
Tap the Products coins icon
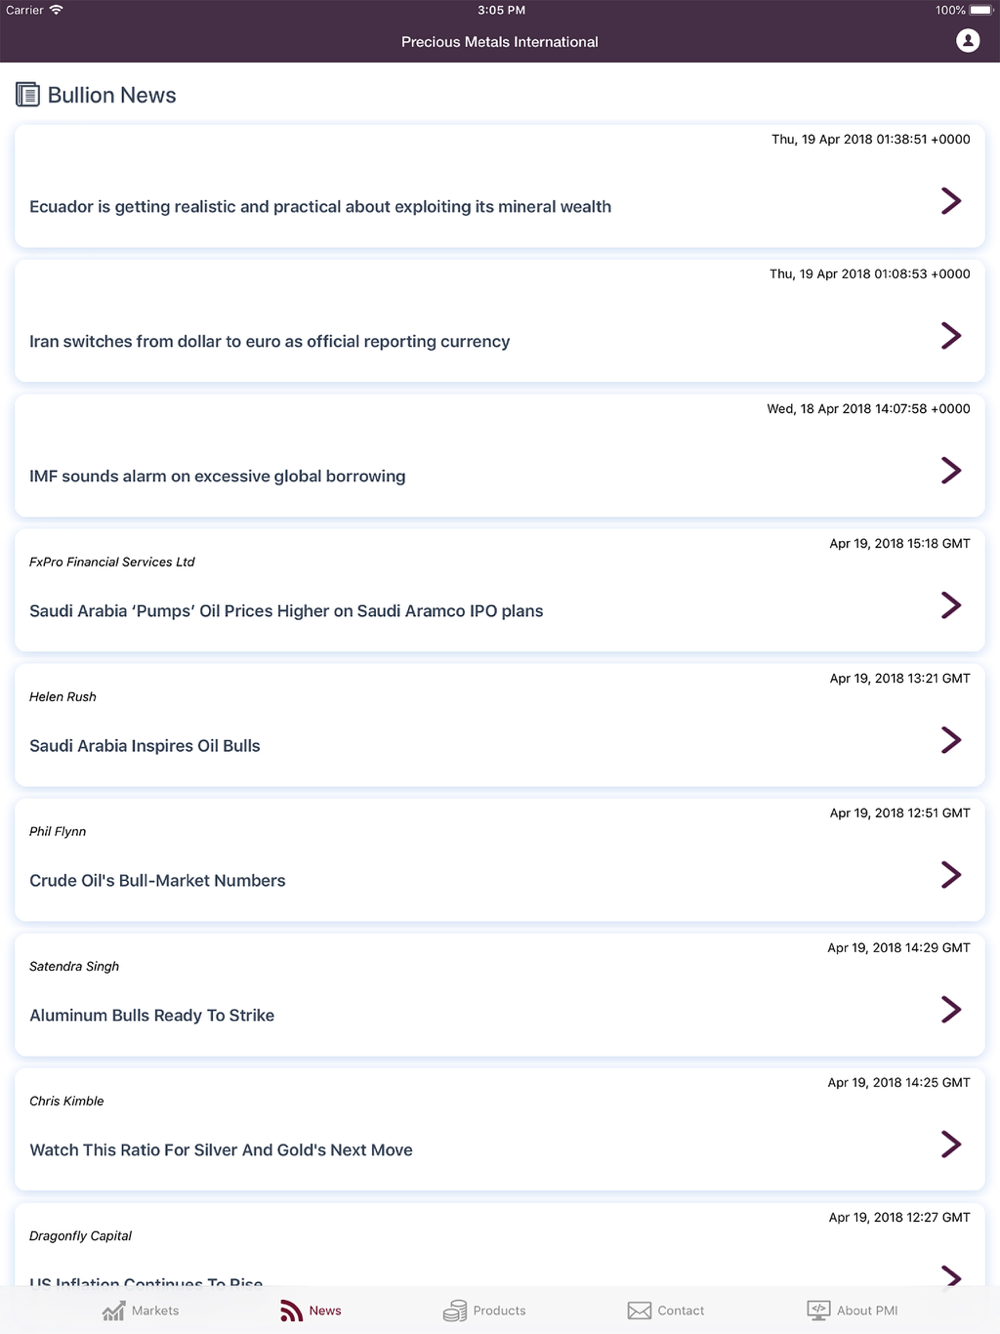tap(455, 1310)
